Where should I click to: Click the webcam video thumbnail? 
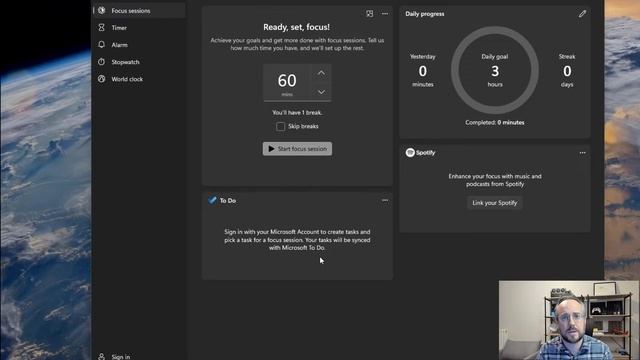pyautogui.click(x=569, y=320)
